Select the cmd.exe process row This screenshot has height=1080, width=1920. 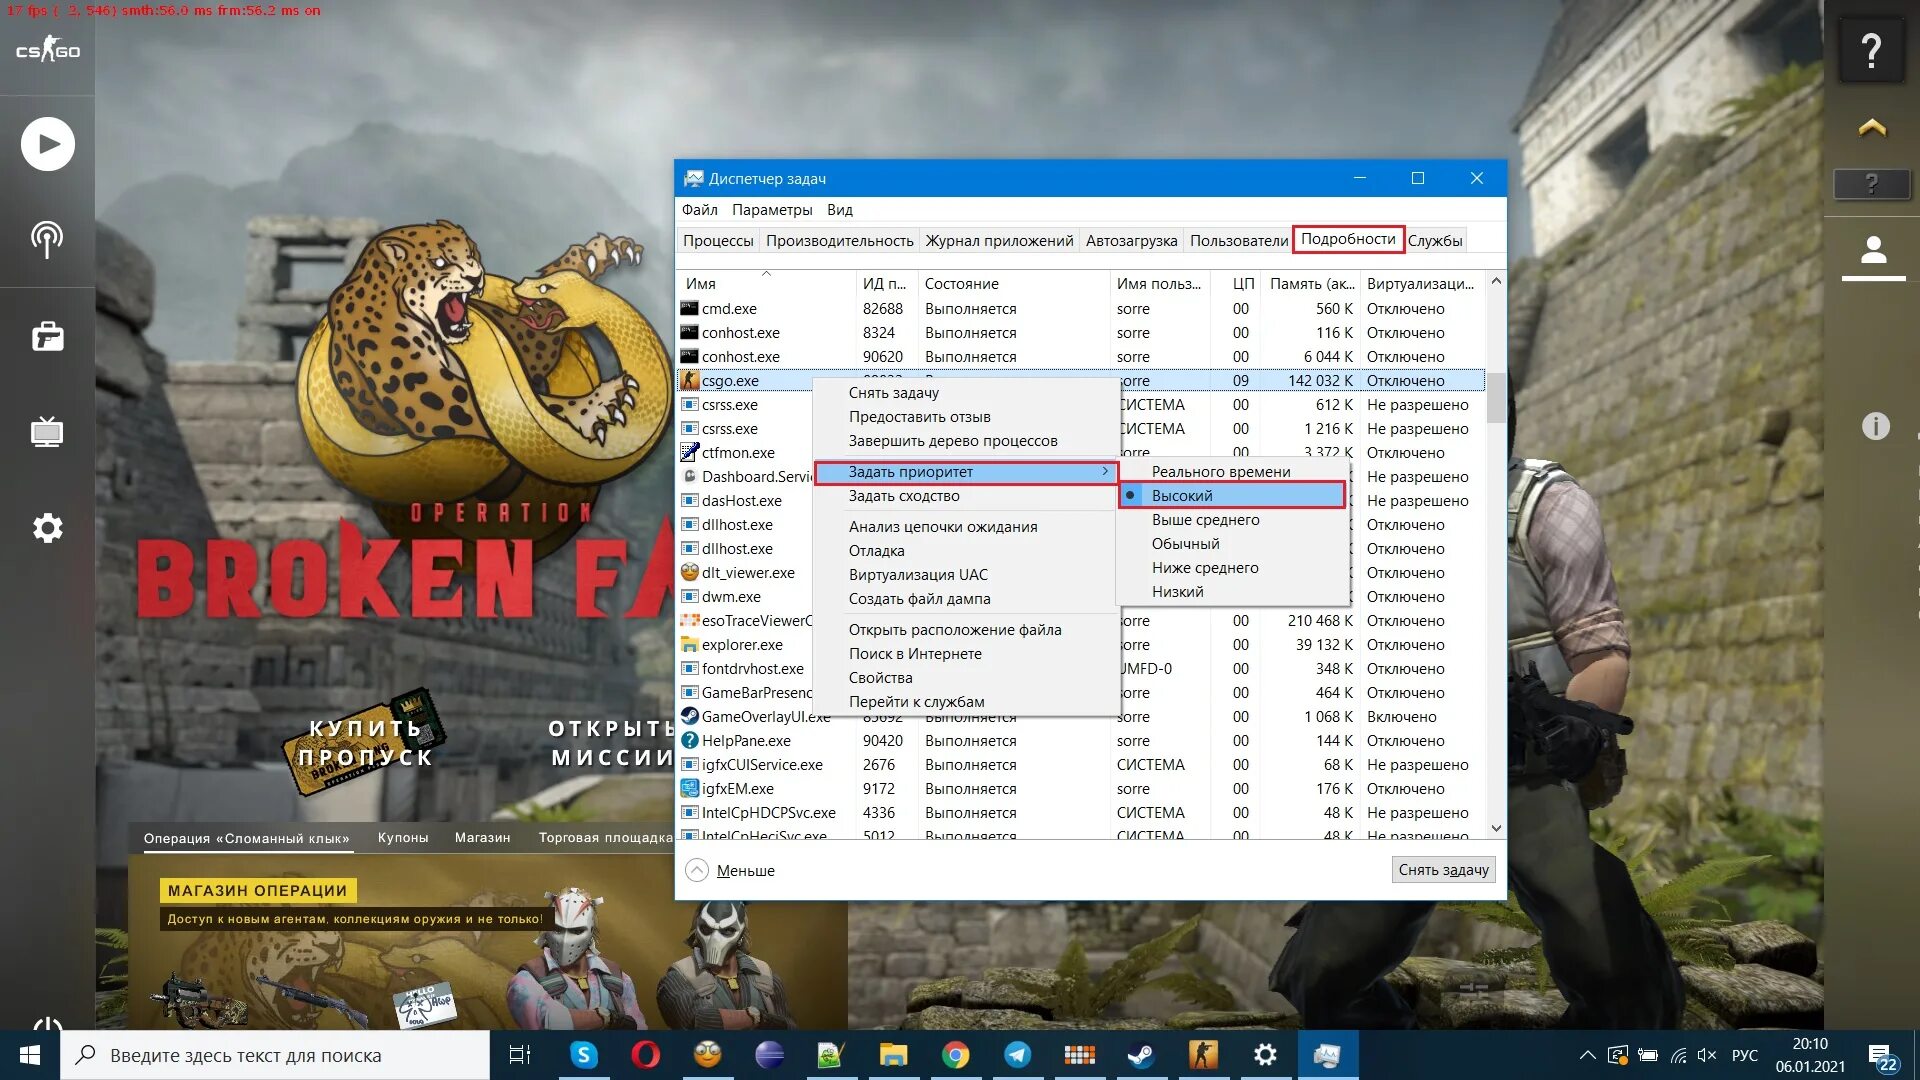tap(1081, 309)
